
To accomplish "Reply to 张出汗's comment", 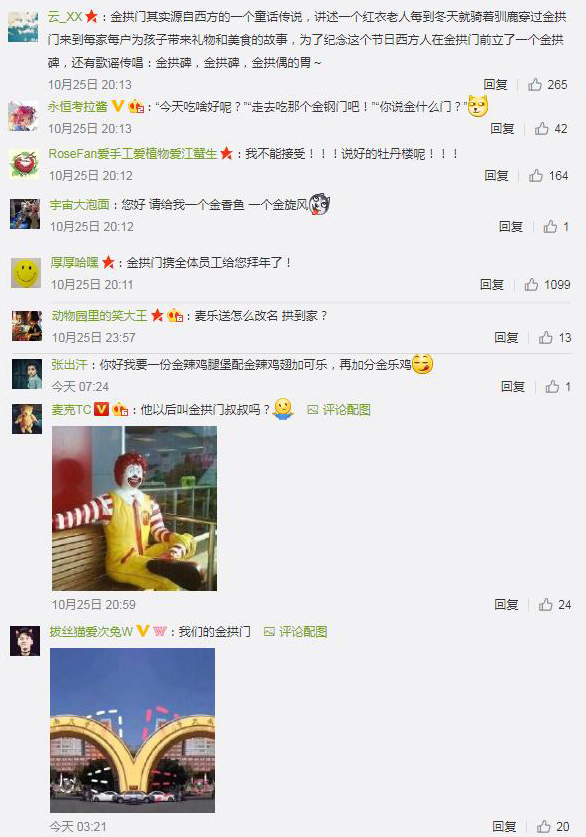I will coord(512,386).
